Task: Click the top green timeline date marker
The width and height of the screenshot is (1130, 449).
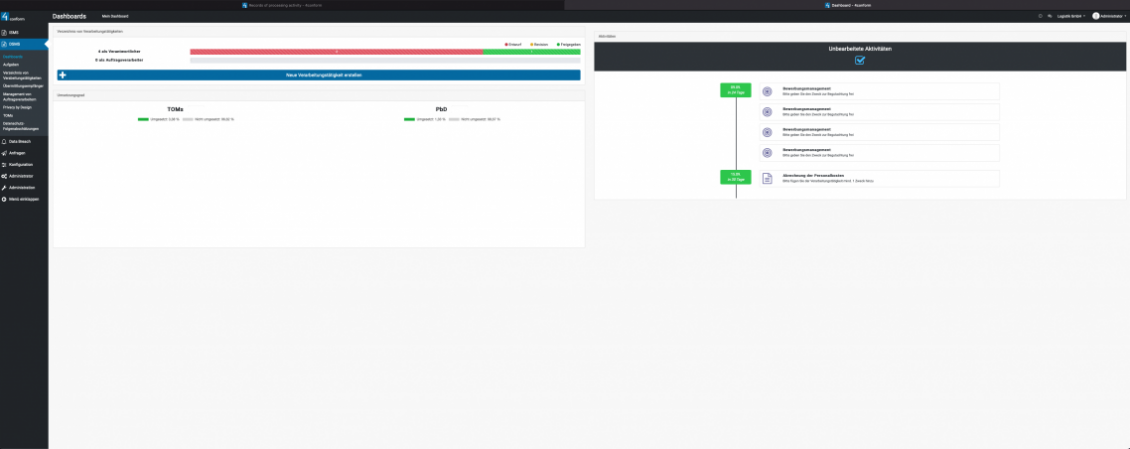Action: tap(735, 90)
